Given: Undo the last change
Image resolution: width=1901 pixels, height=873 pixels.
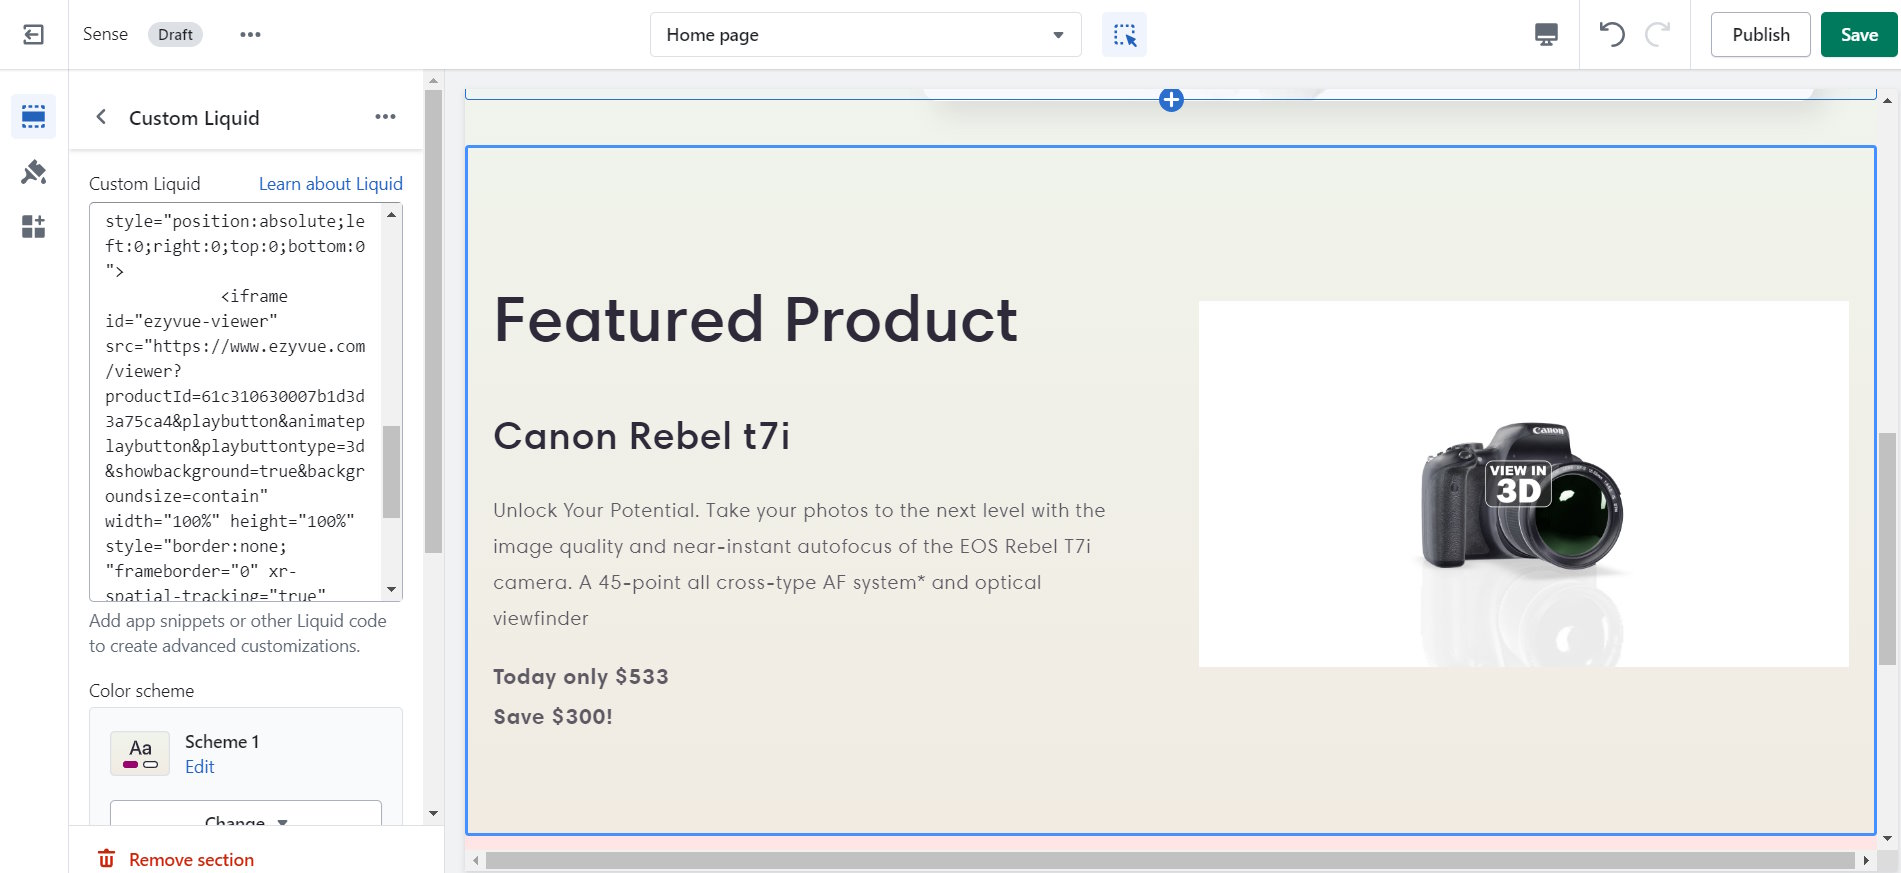Looking at the screenshot, I should 1611,35.
